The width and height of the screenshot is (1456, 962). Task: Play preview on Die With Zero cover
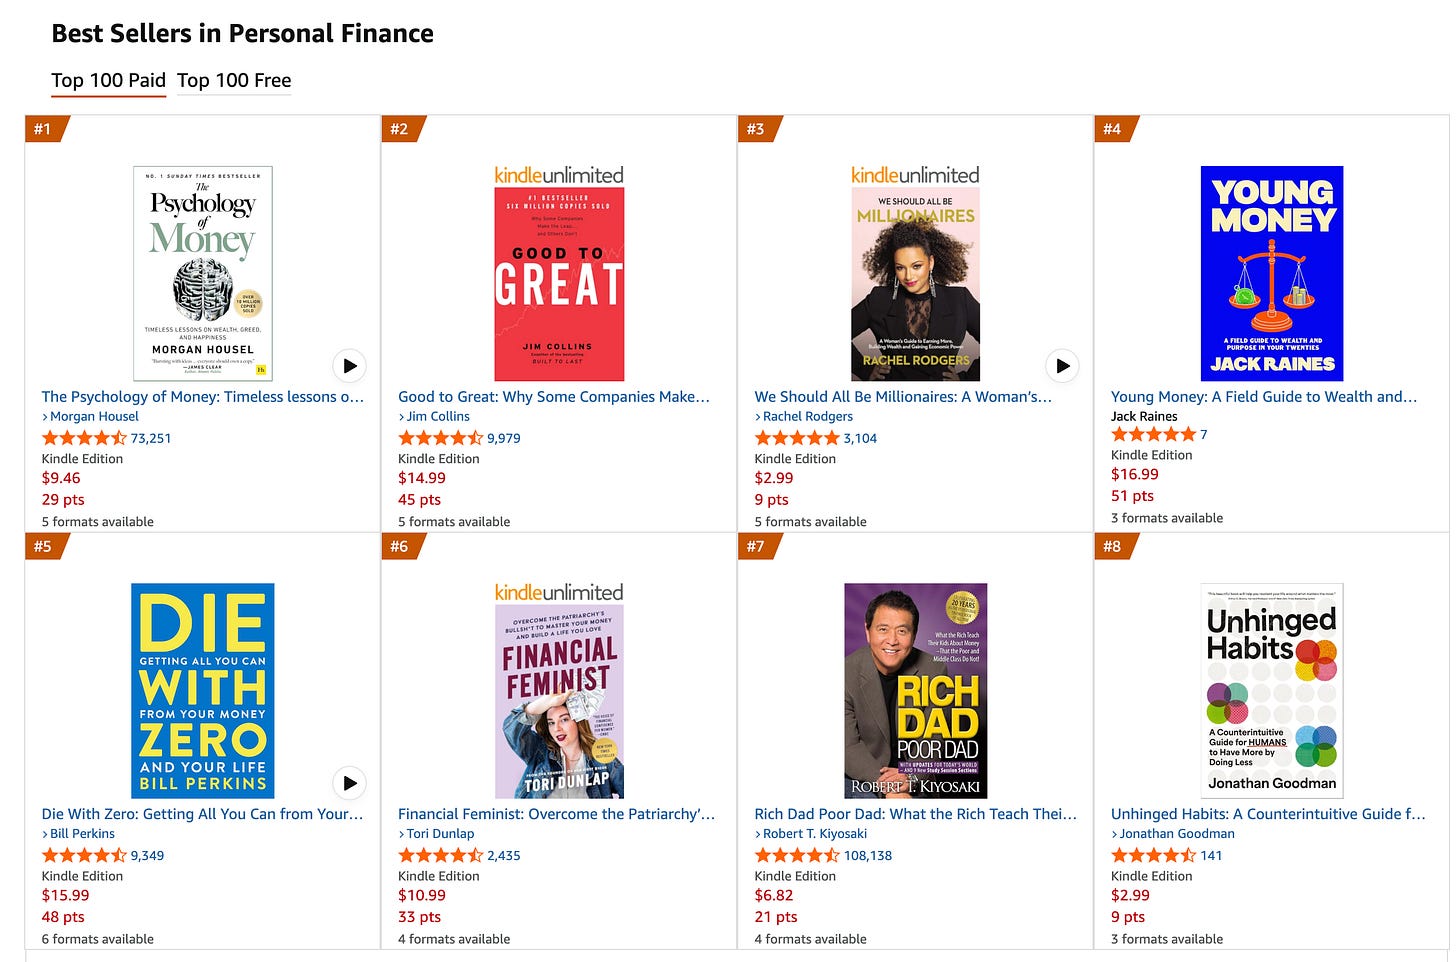coord(349,783)
